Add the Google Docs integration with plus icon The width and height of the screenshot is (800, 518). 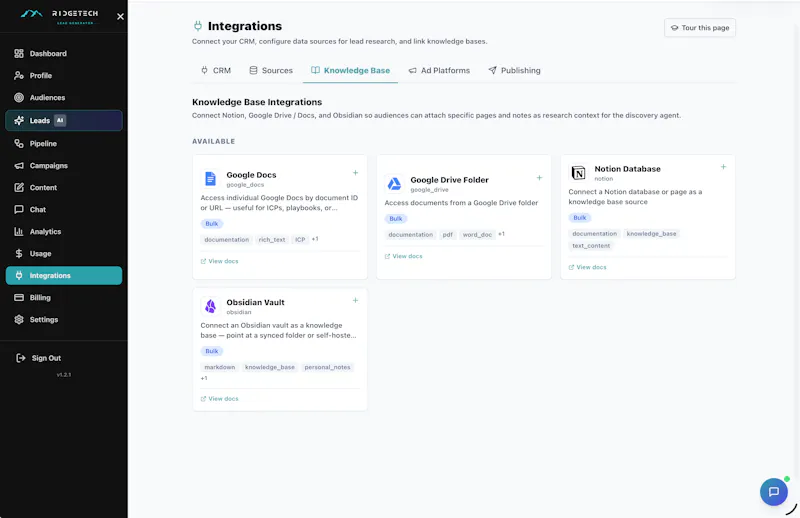(x=355, y=173)
